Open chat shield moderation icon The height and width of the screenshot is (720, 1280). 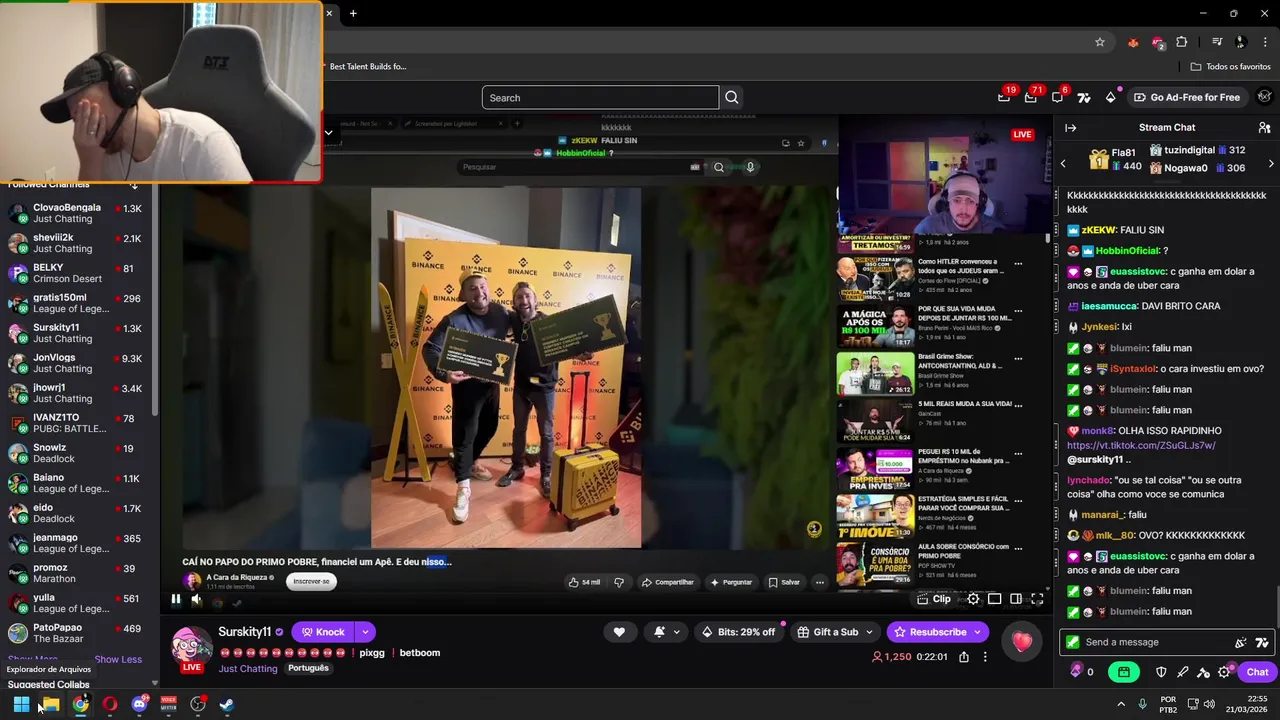(x=1161, y=672)
